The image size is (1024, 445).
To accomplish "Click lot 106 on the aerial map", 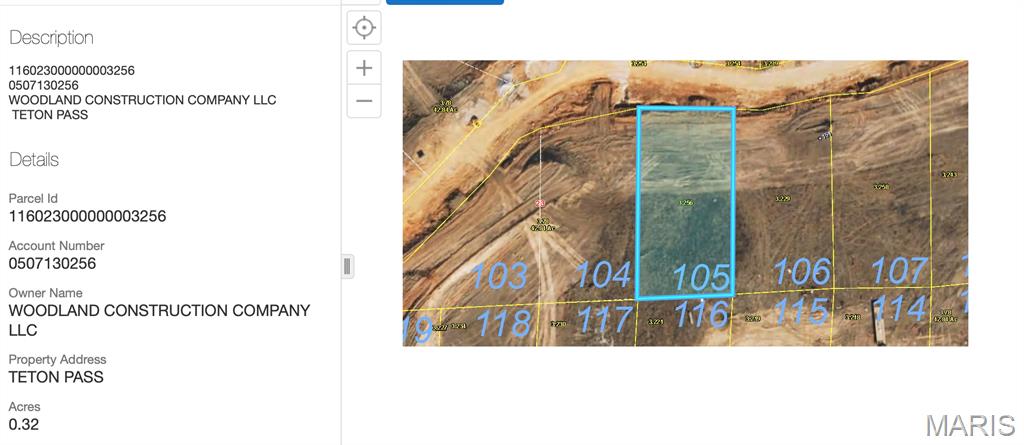I will pyautogui.click(x=802, y=271).
